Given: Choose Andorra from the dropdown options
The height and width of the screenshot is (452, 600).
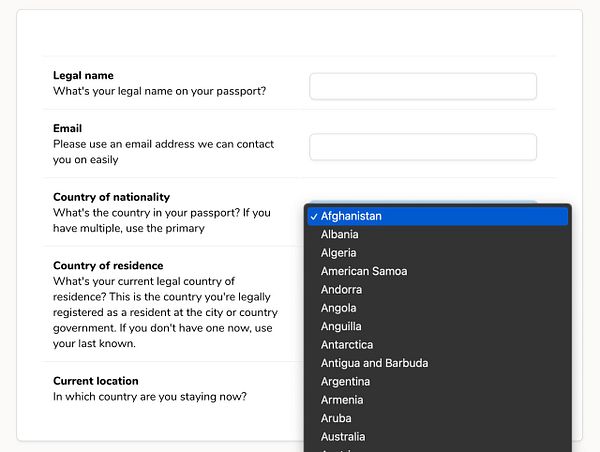Looking at the screenshot, I should tap(342, 290).
